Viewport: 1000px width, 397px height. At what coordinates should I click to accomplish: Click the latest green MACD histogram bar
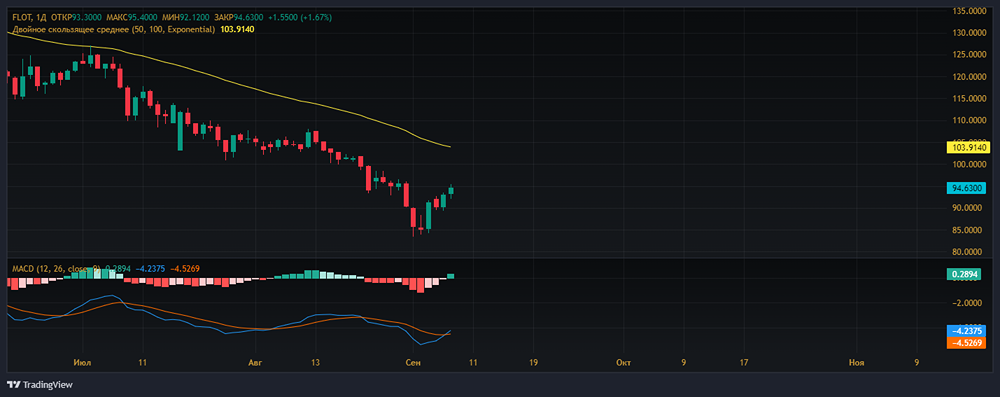450,276
